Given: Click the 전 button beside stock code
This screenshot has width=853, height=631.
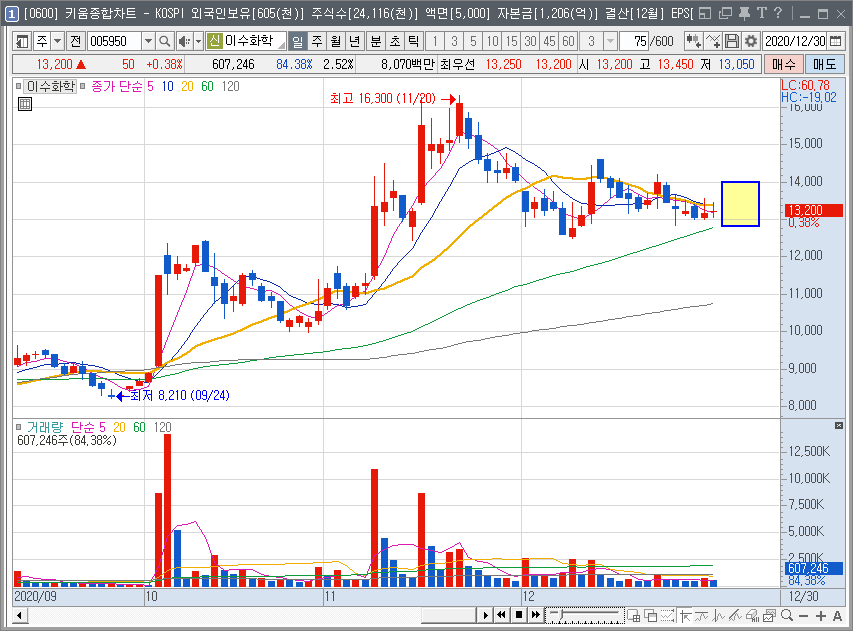Looking at the screenshot, I should click(76, 41).
